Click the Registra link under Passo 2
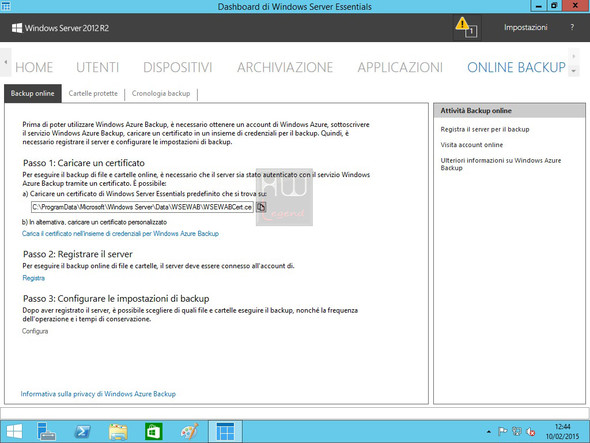 [x=33, y=278]
